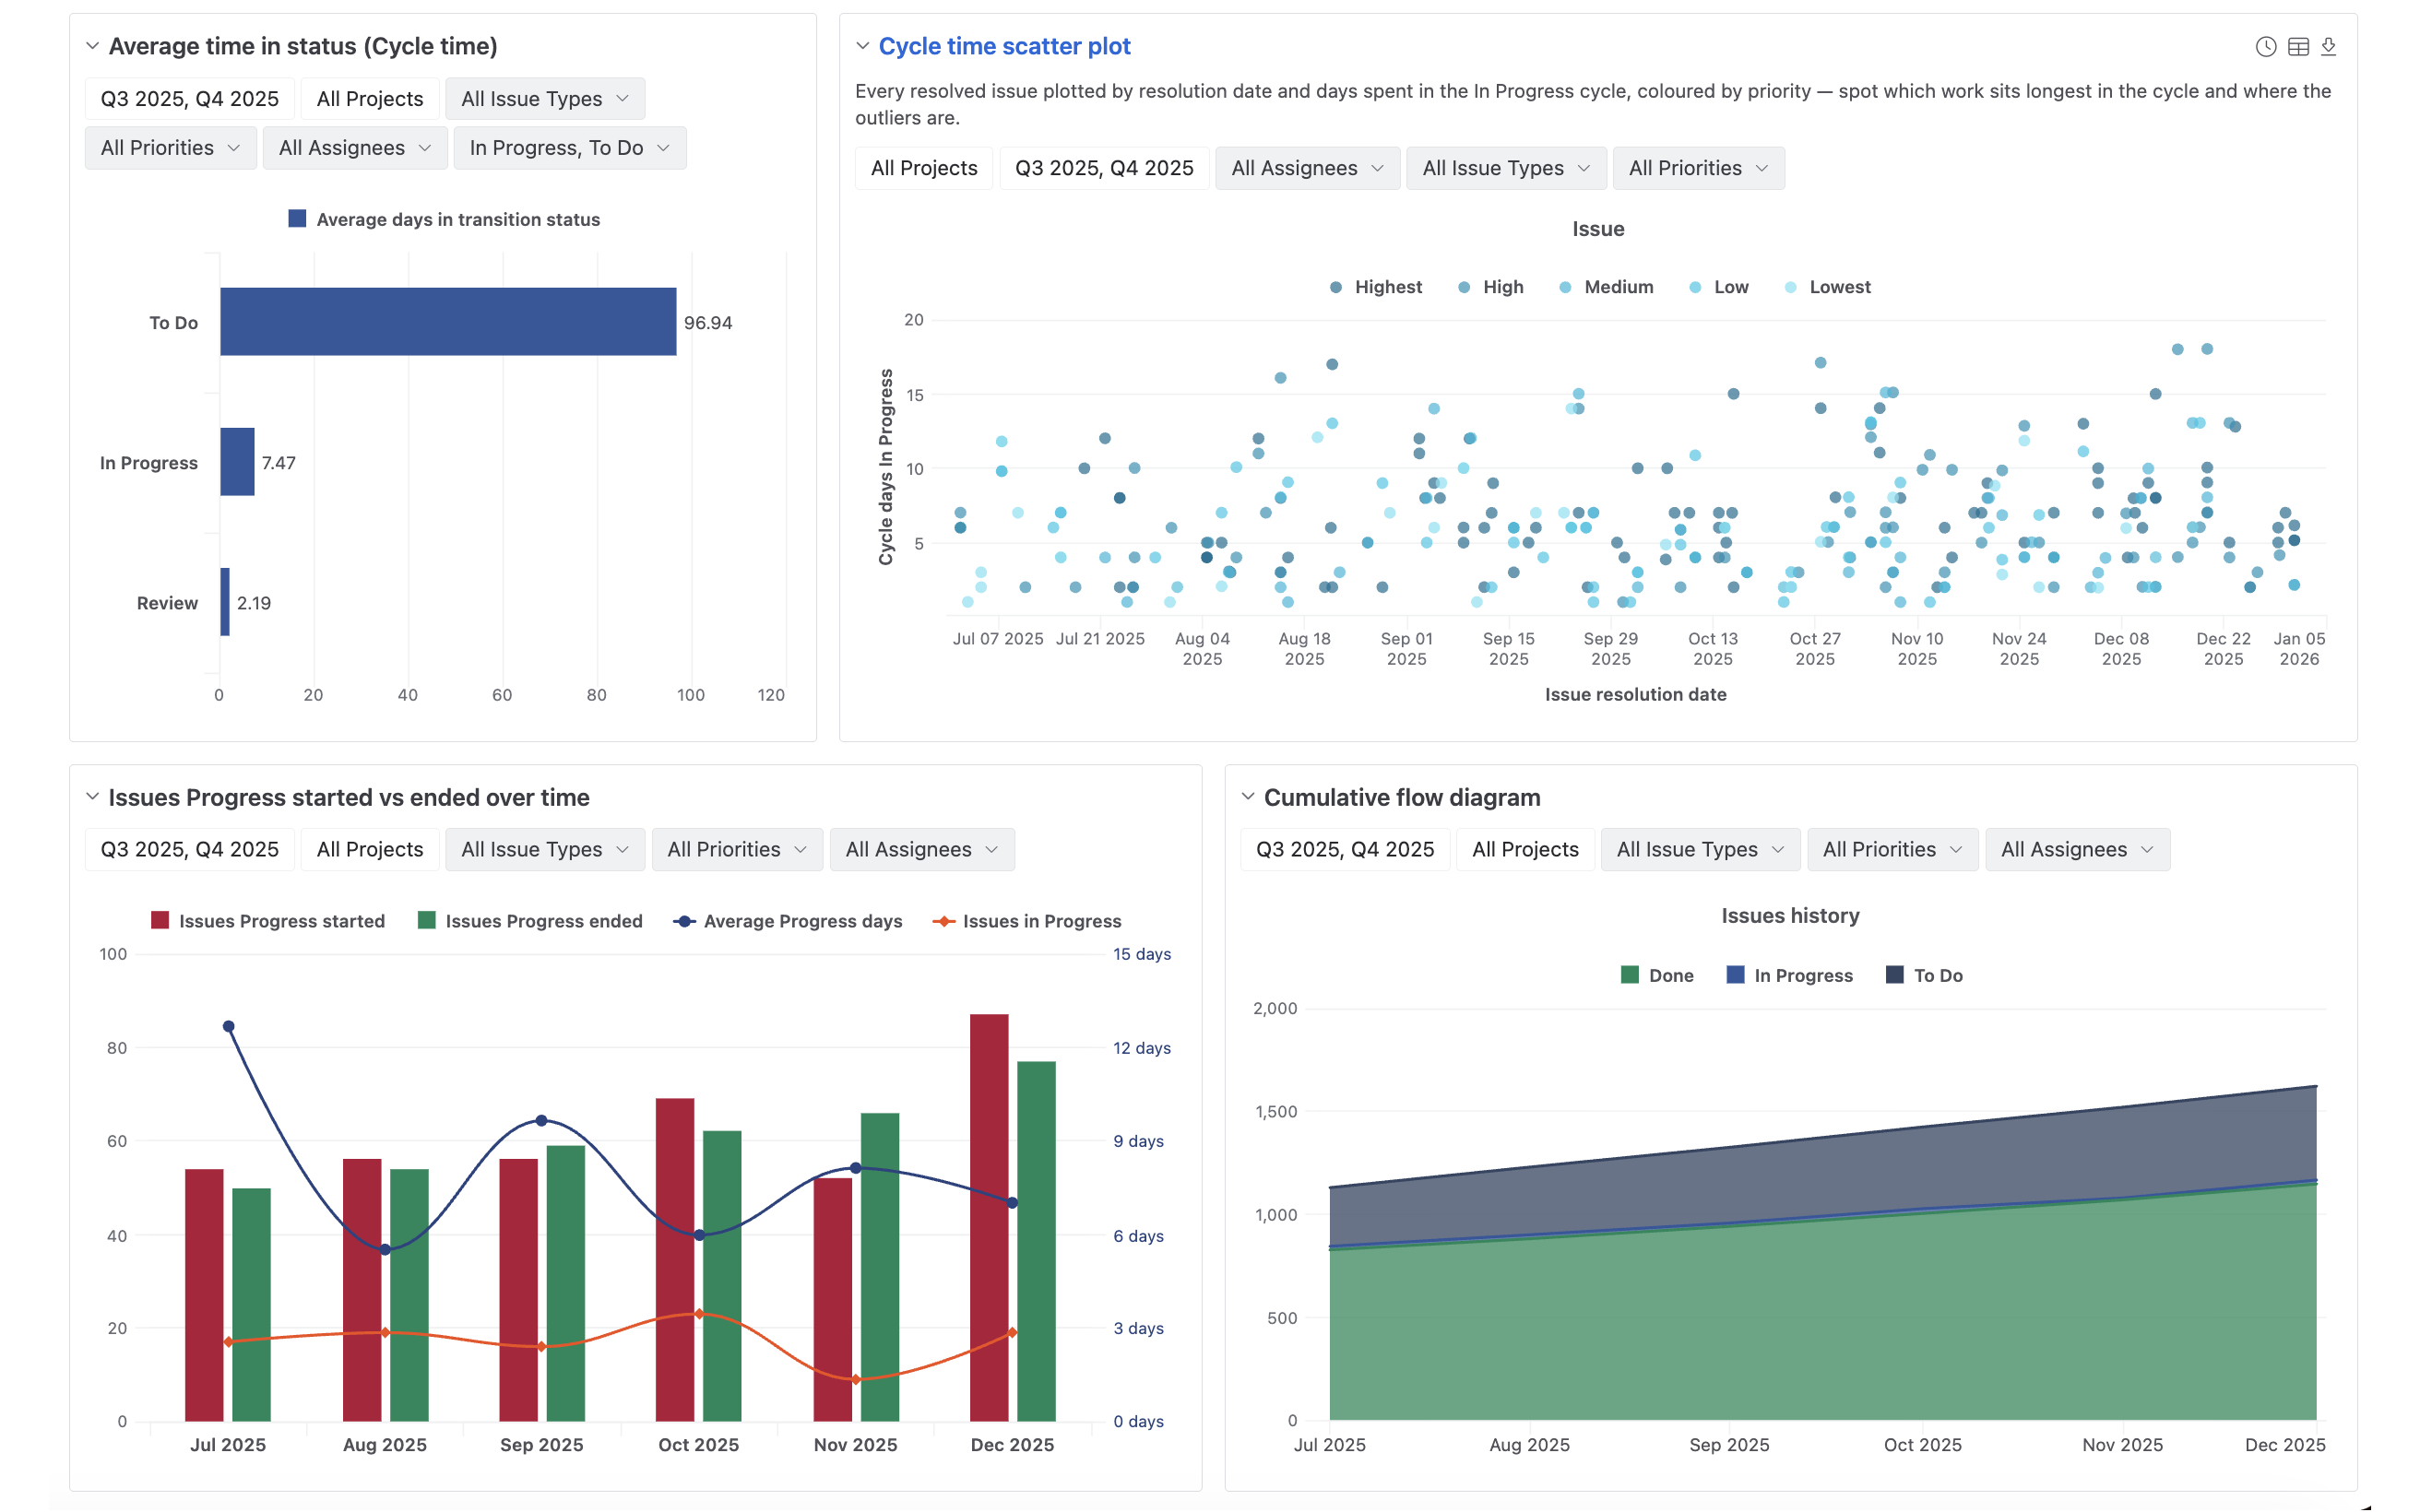2420x1512 pixels.
Task: Toggle Issues Progress started legend series
Action: tap(267, 921)
